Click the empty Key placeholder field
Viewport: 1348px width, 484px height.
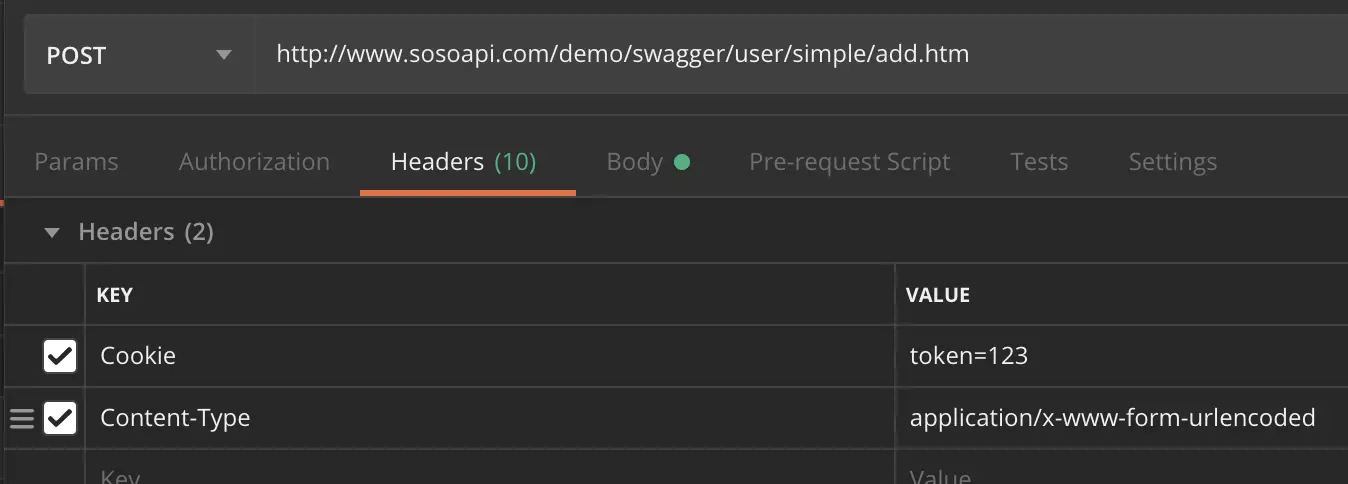point(490,468)
